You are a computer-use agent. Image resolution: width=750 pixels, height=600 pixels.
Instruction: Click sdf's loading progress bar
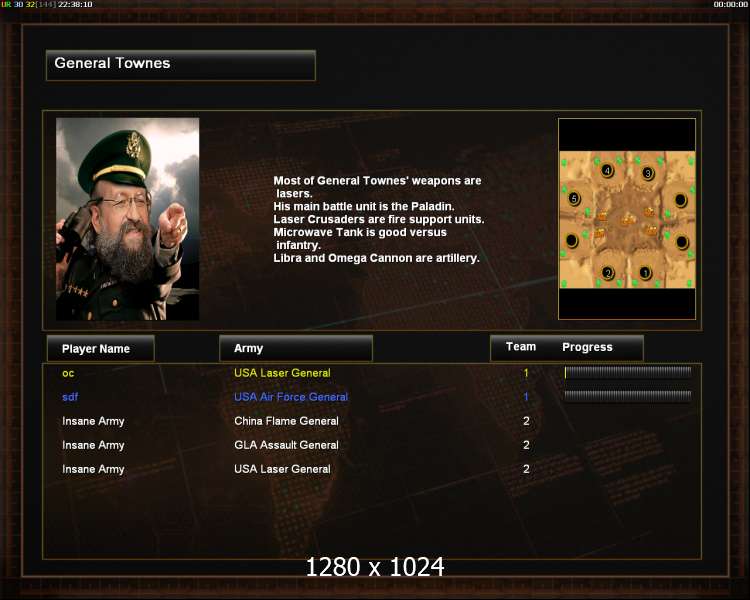[x=628, y=396]
